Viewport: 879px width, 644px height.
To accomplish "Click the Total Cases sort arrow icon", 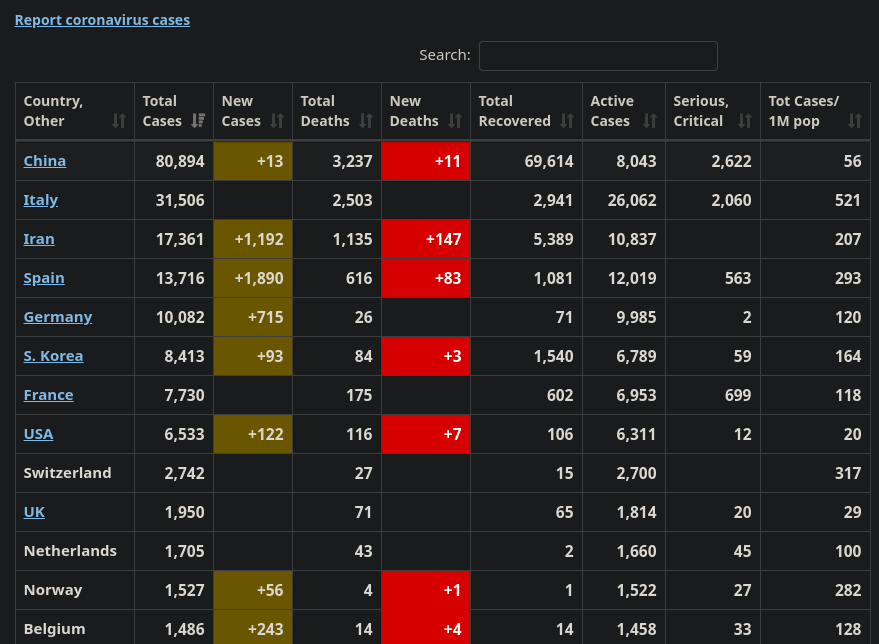I will coord(198,121).
